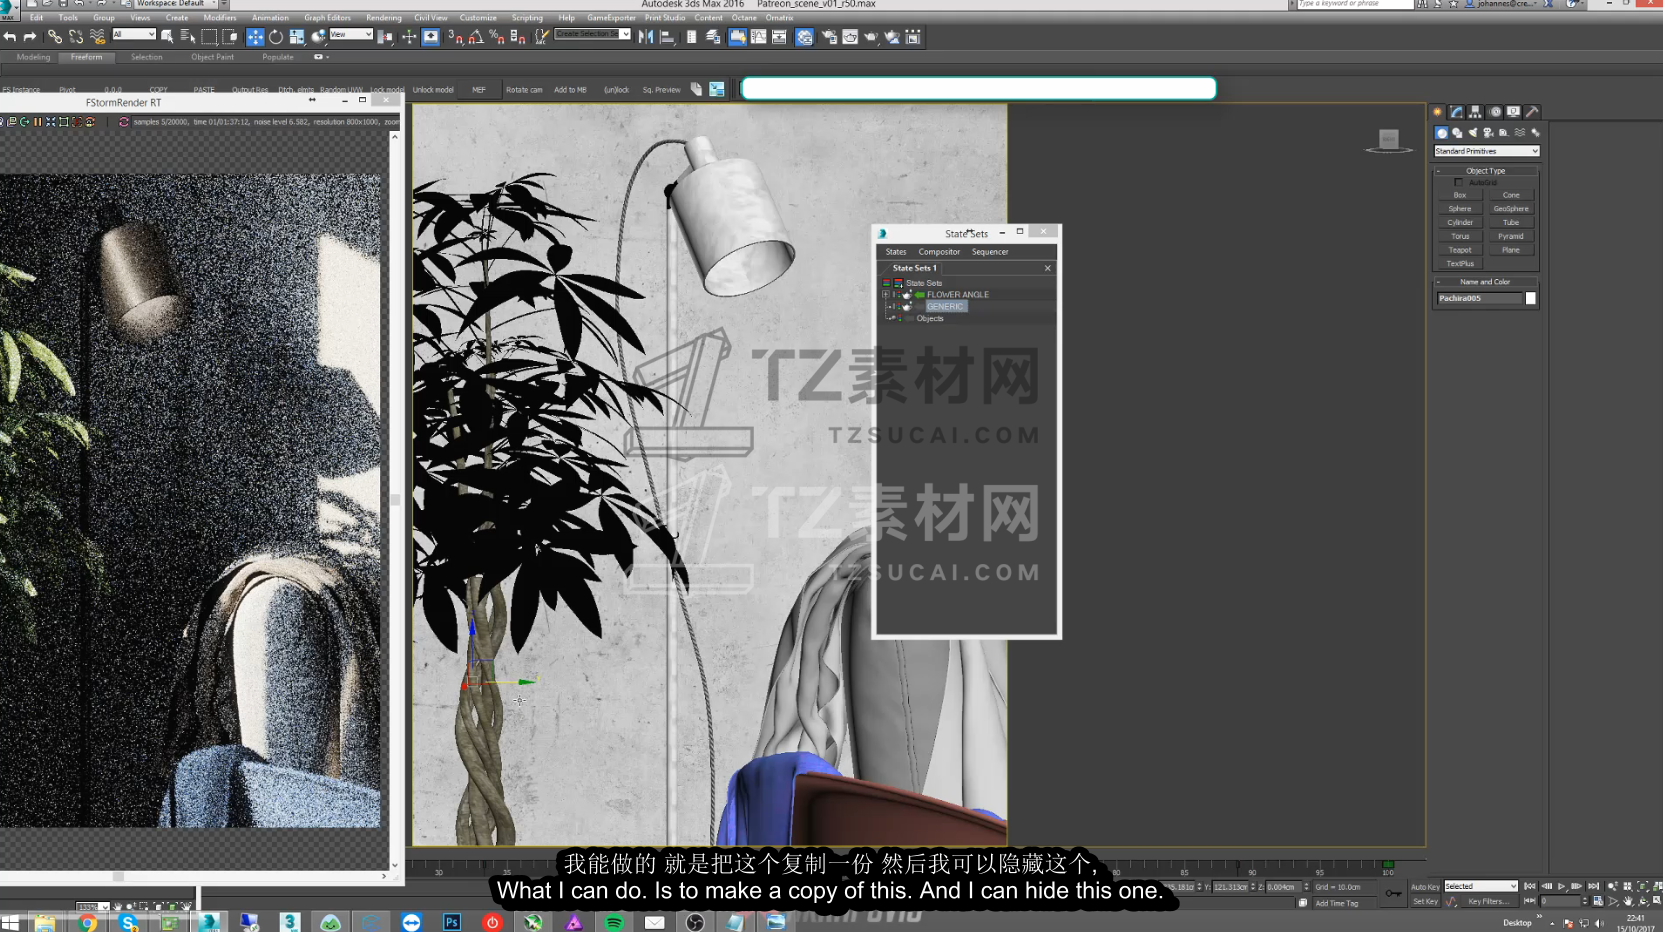Open the Create command panel tab
The height and width of the screenshot is (932, 1663).
(x=1437, y=112)
